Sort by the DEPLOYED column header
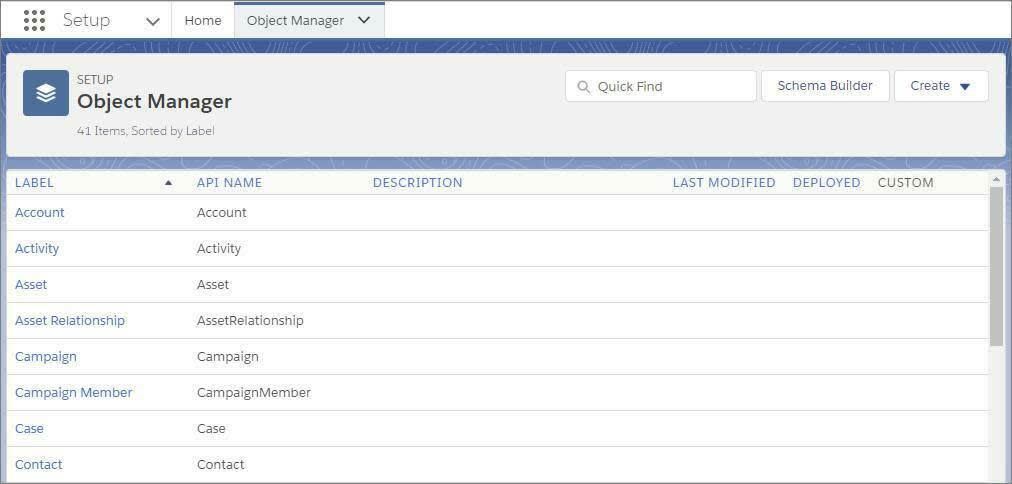Screen dimensions: 1012x484 tap(827, 183)
